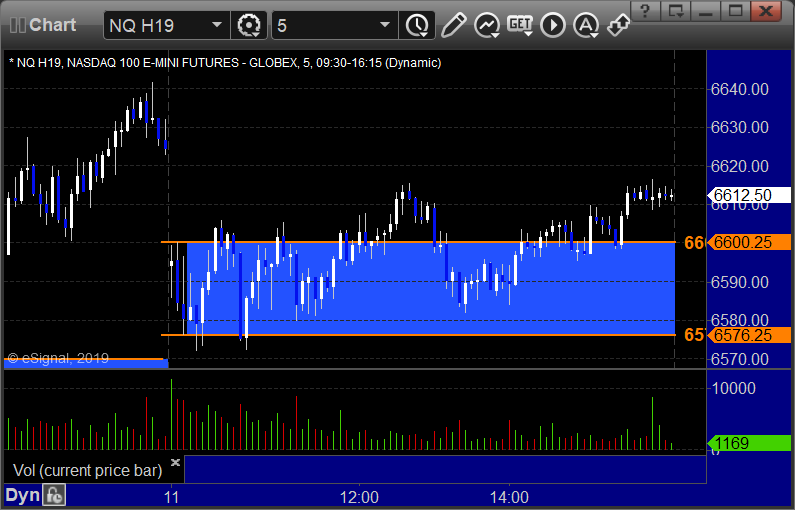
Task: Select the 6600.25 orange price label
Action: [749, 242]
